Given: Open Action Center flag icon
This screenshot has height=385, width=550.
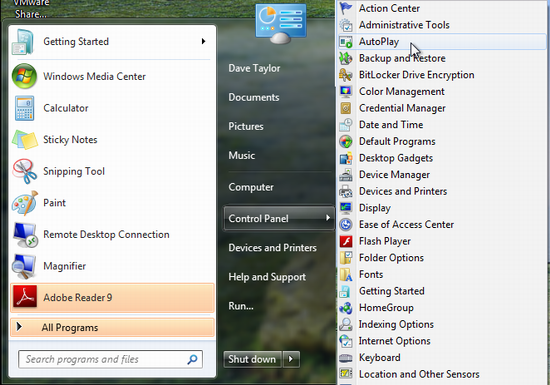Looking at the screenshot, I should (x=346, y=8).
